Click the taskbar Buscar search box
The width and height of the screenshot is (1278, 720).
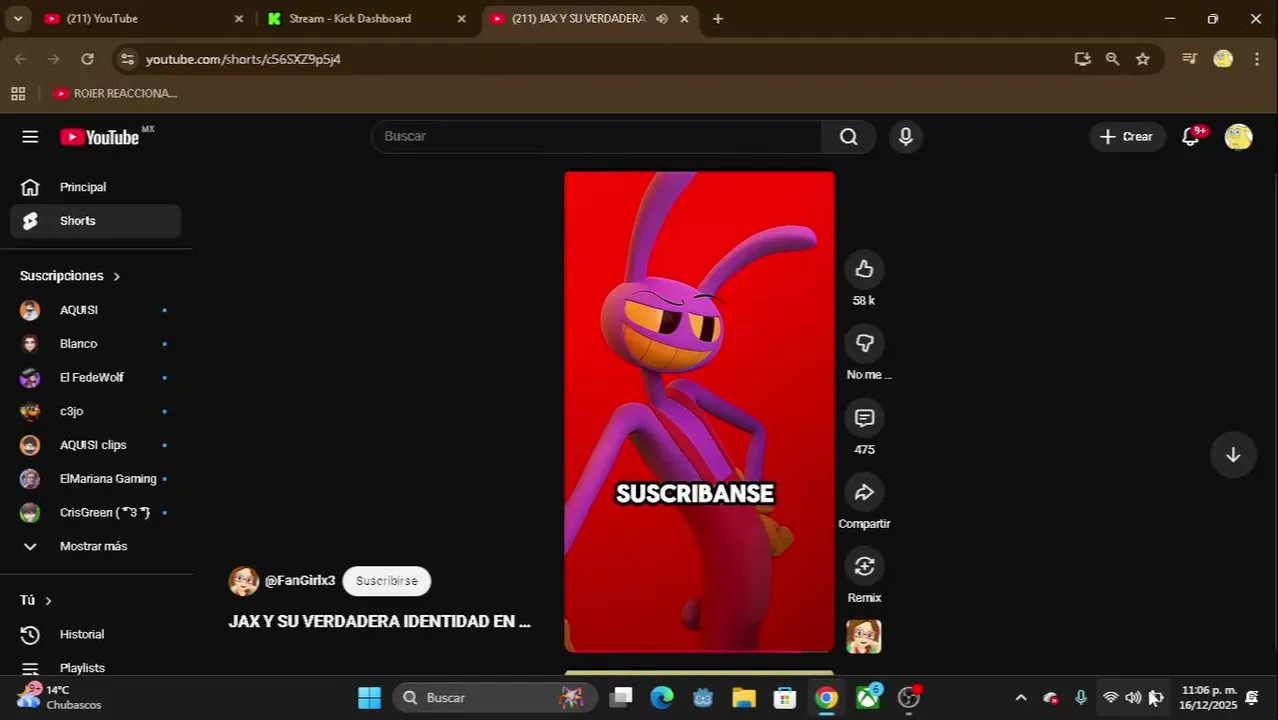coord(495,698)
